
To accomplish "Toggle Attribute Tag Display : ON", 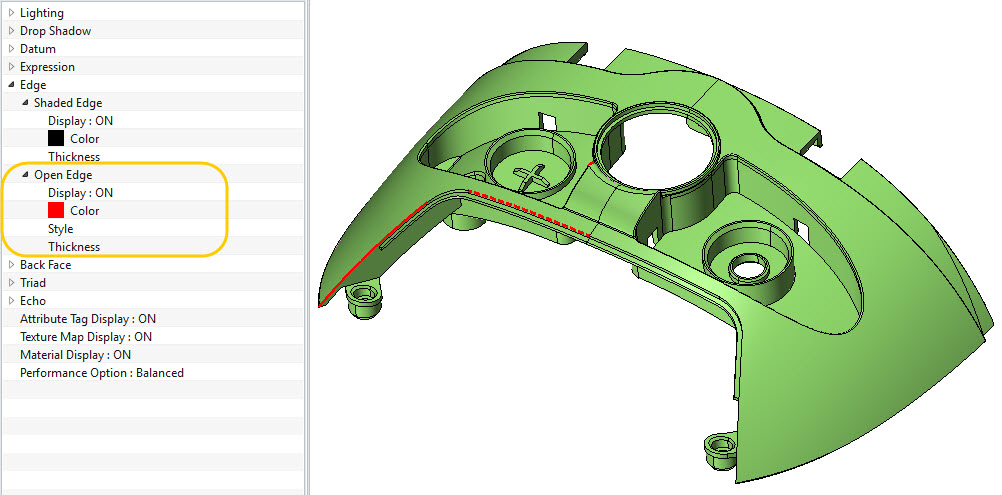I will coord(88,319).
